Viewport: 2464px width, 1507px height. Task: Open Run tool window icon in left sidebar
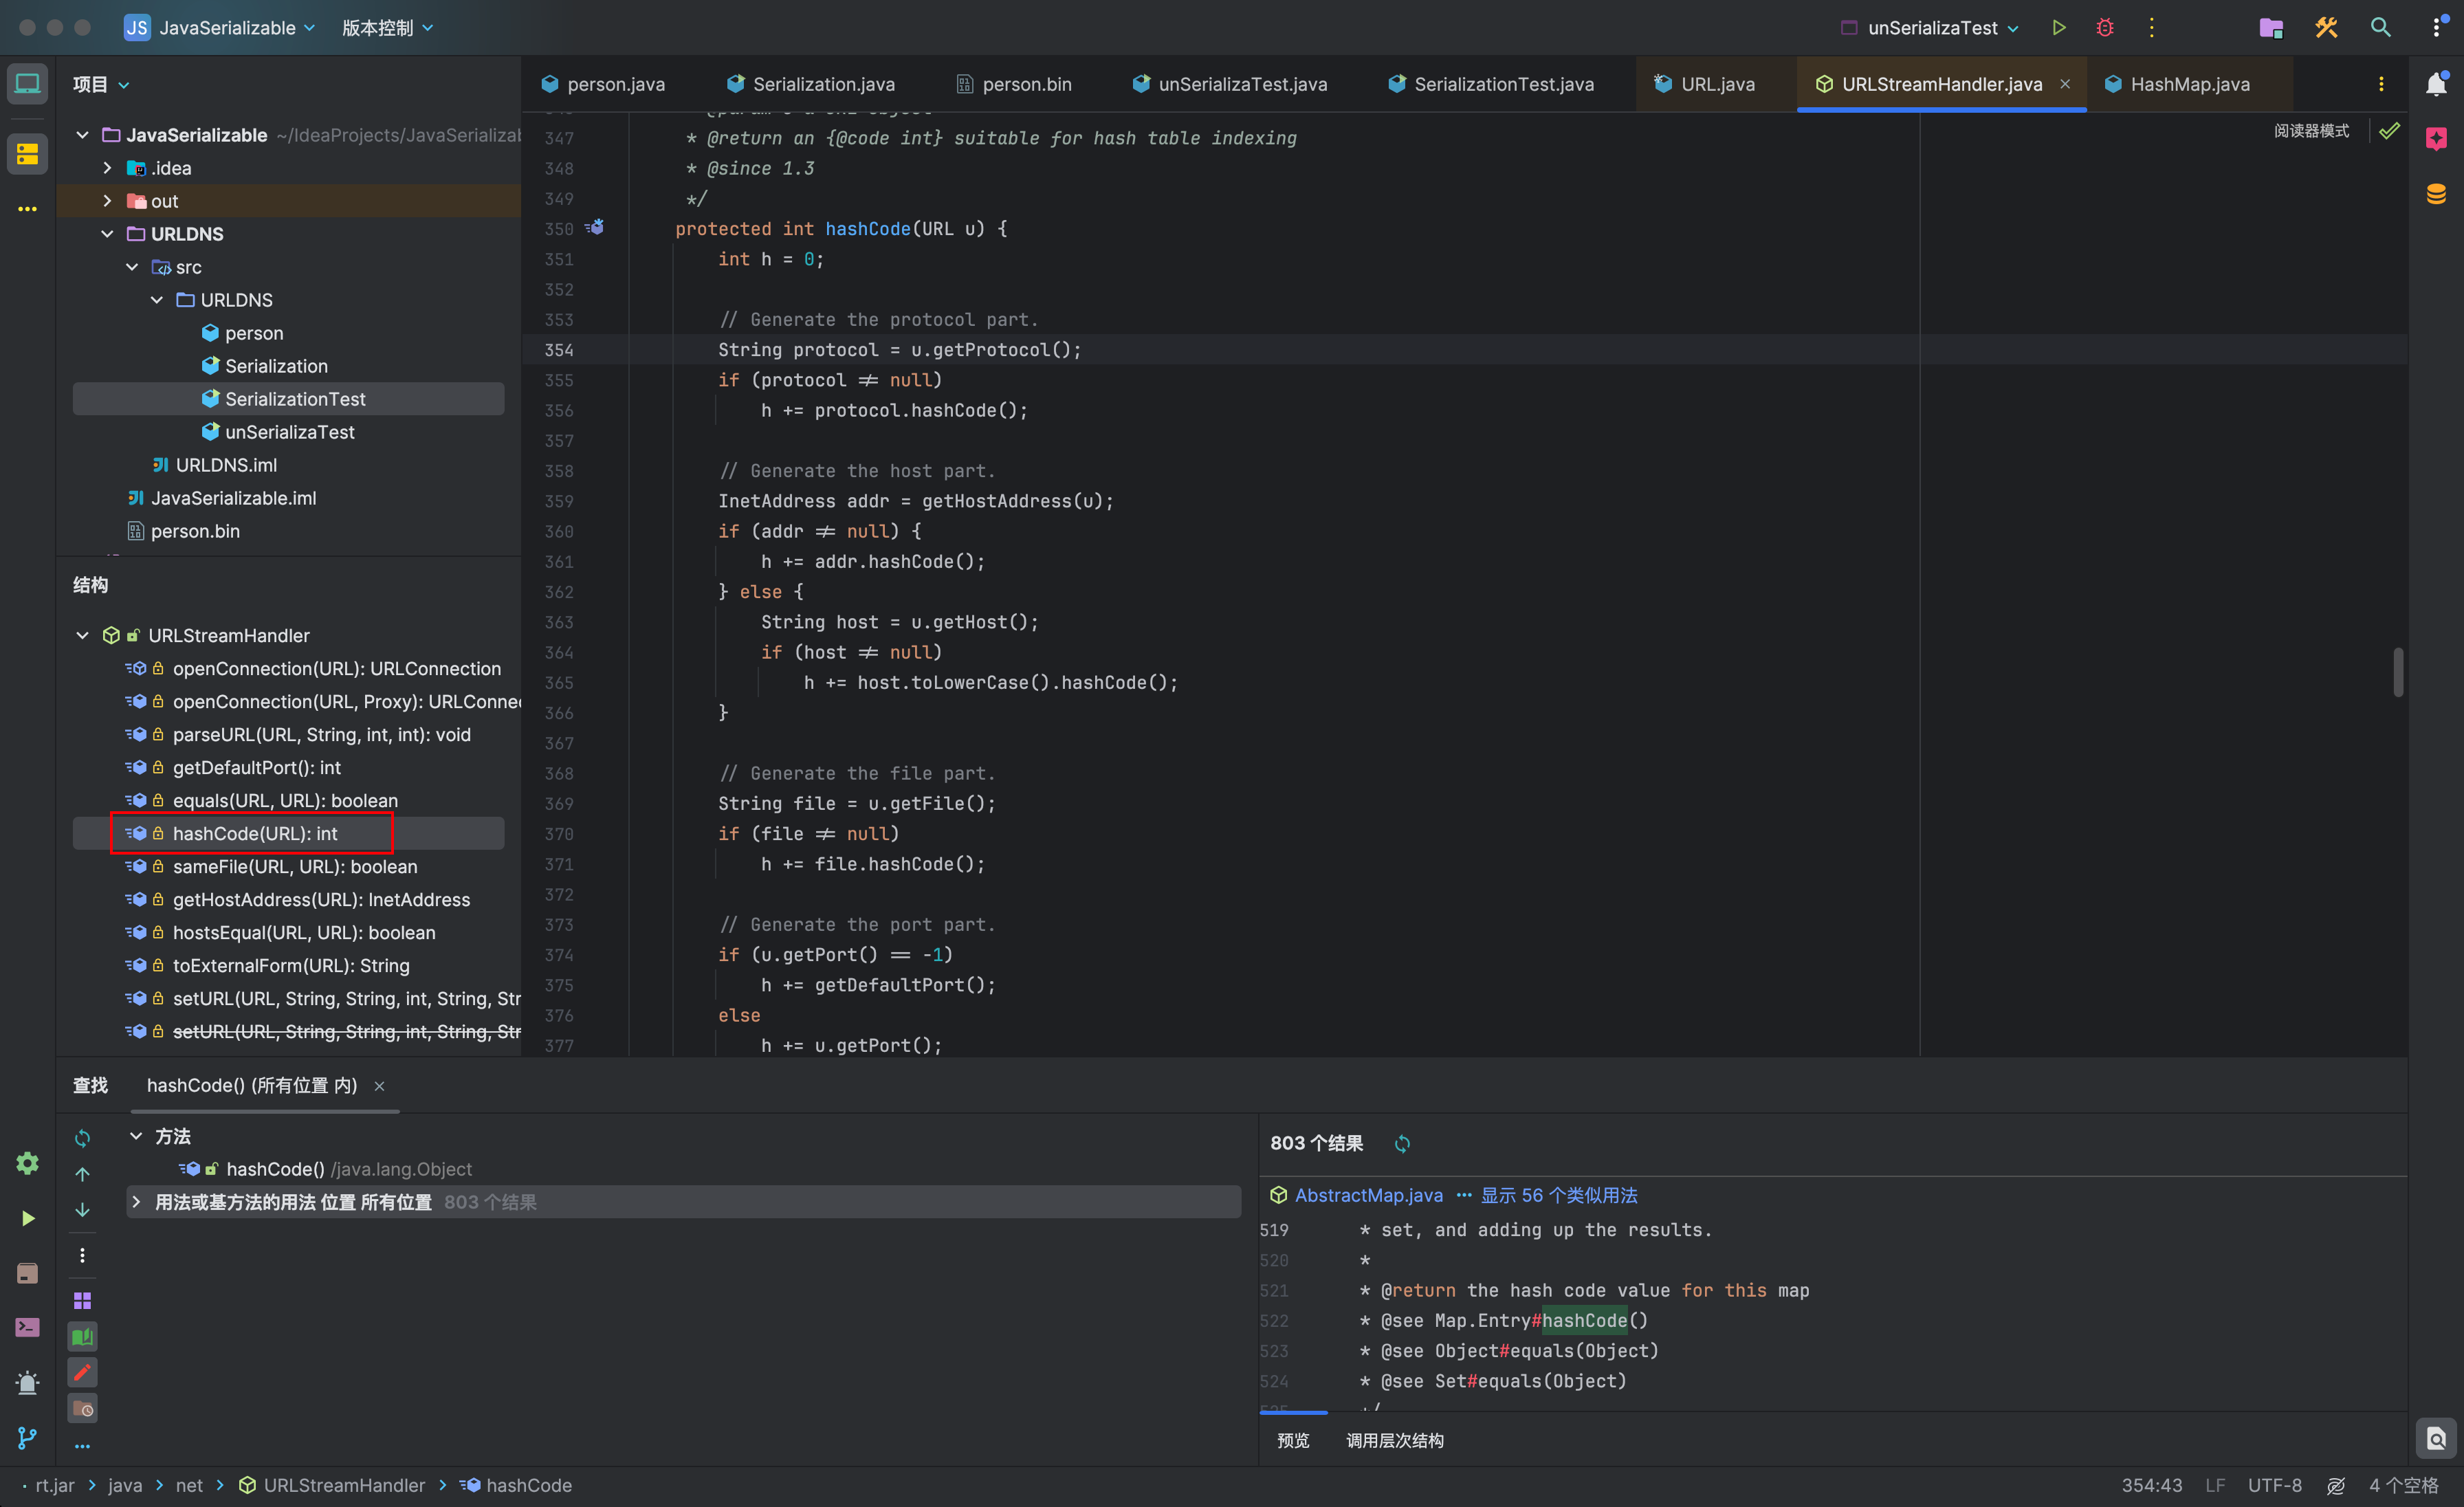tap(27, 1217)
